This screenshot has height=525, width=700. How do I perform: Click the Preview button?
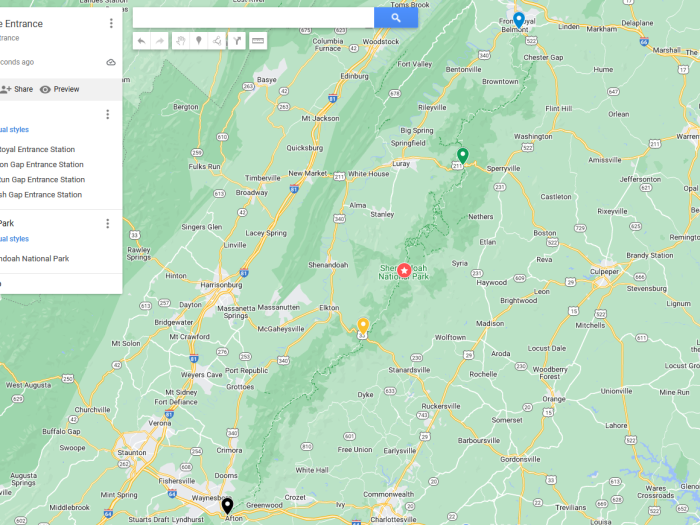click(59, 89)
